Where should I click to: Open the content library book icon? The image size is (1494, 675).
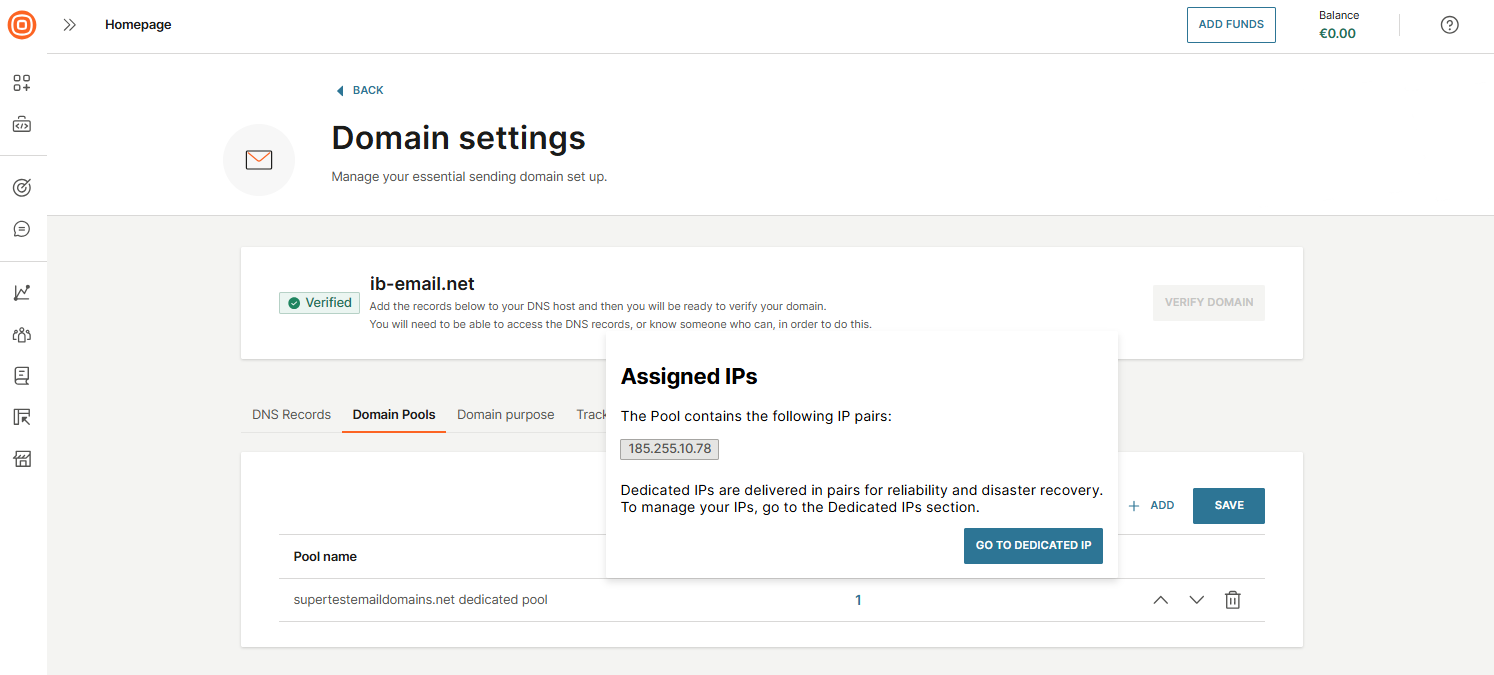(x=21, y=375)
